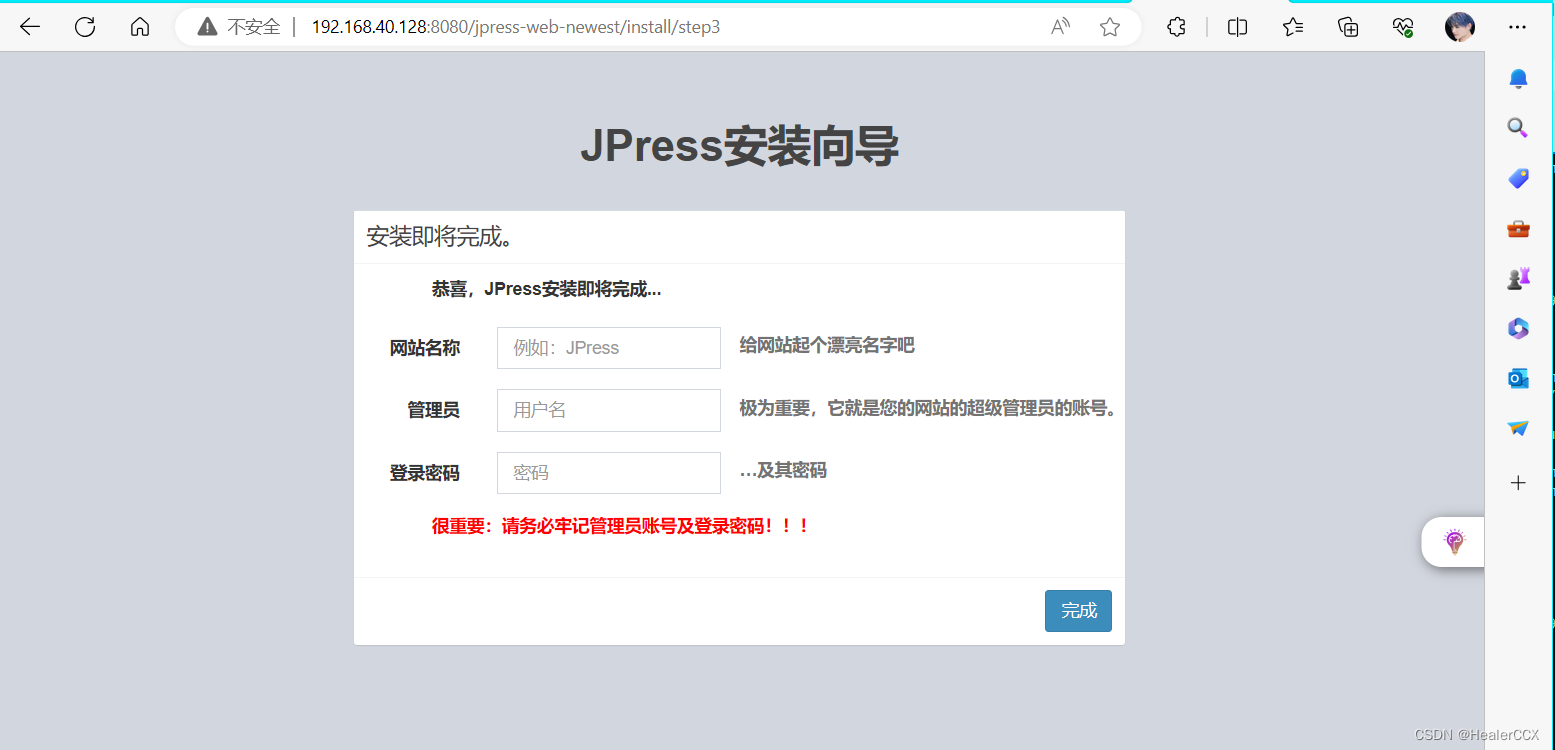Open Microsoft 365 icon in sidebar

pyautogui.click(x=1518, y=328)
